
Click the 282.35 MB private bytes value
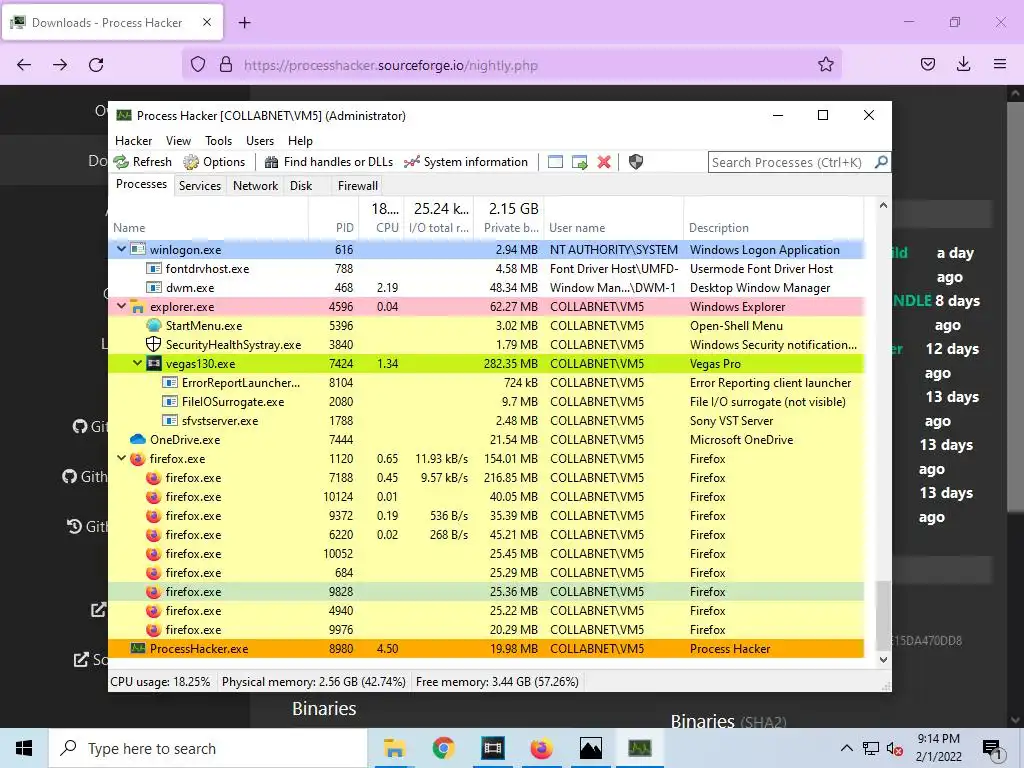click(x=511, y=364)
